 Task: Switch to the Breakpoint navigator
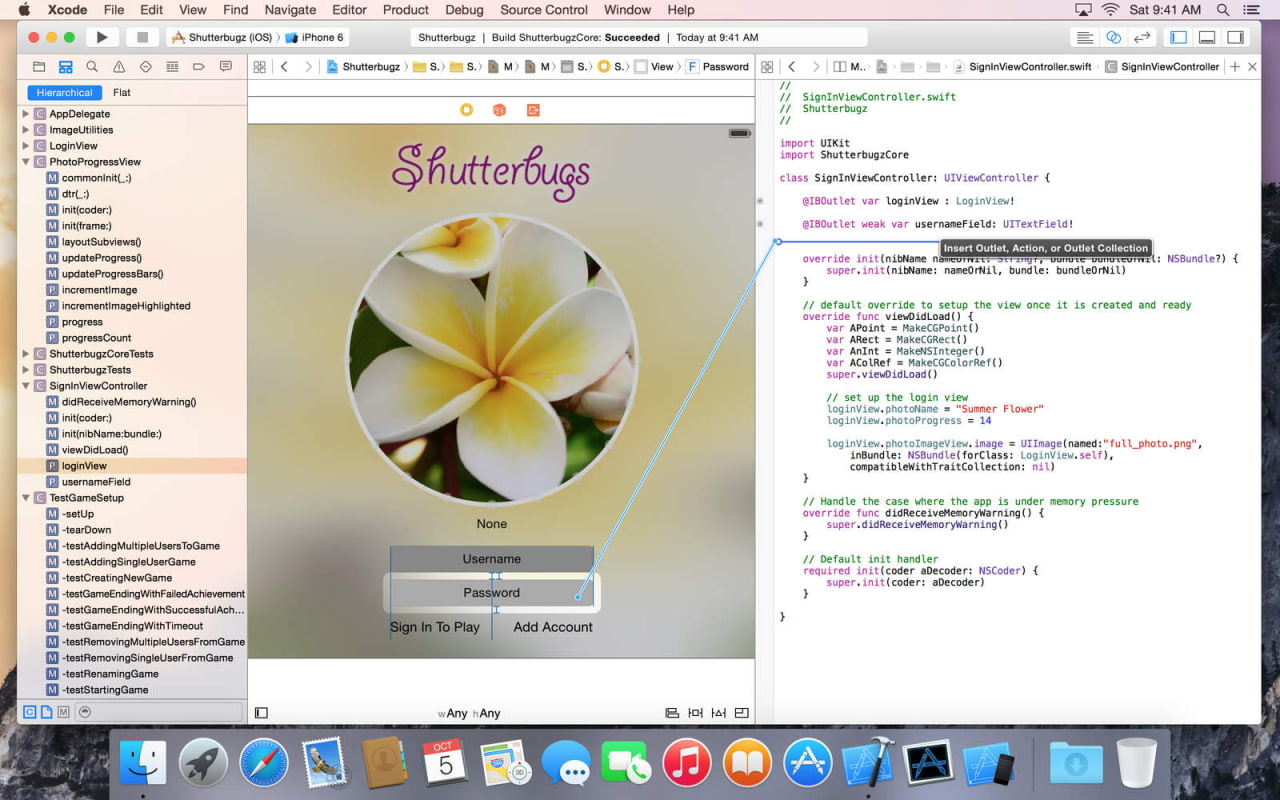pos(199,67)
